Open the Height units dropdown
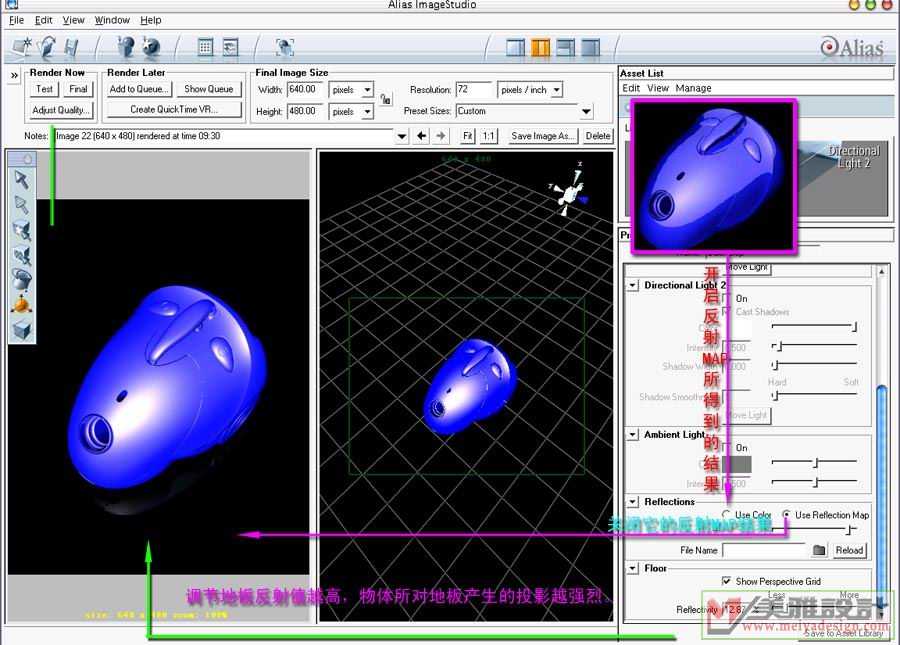Screen dimensions: 900x645 [368, 111]
